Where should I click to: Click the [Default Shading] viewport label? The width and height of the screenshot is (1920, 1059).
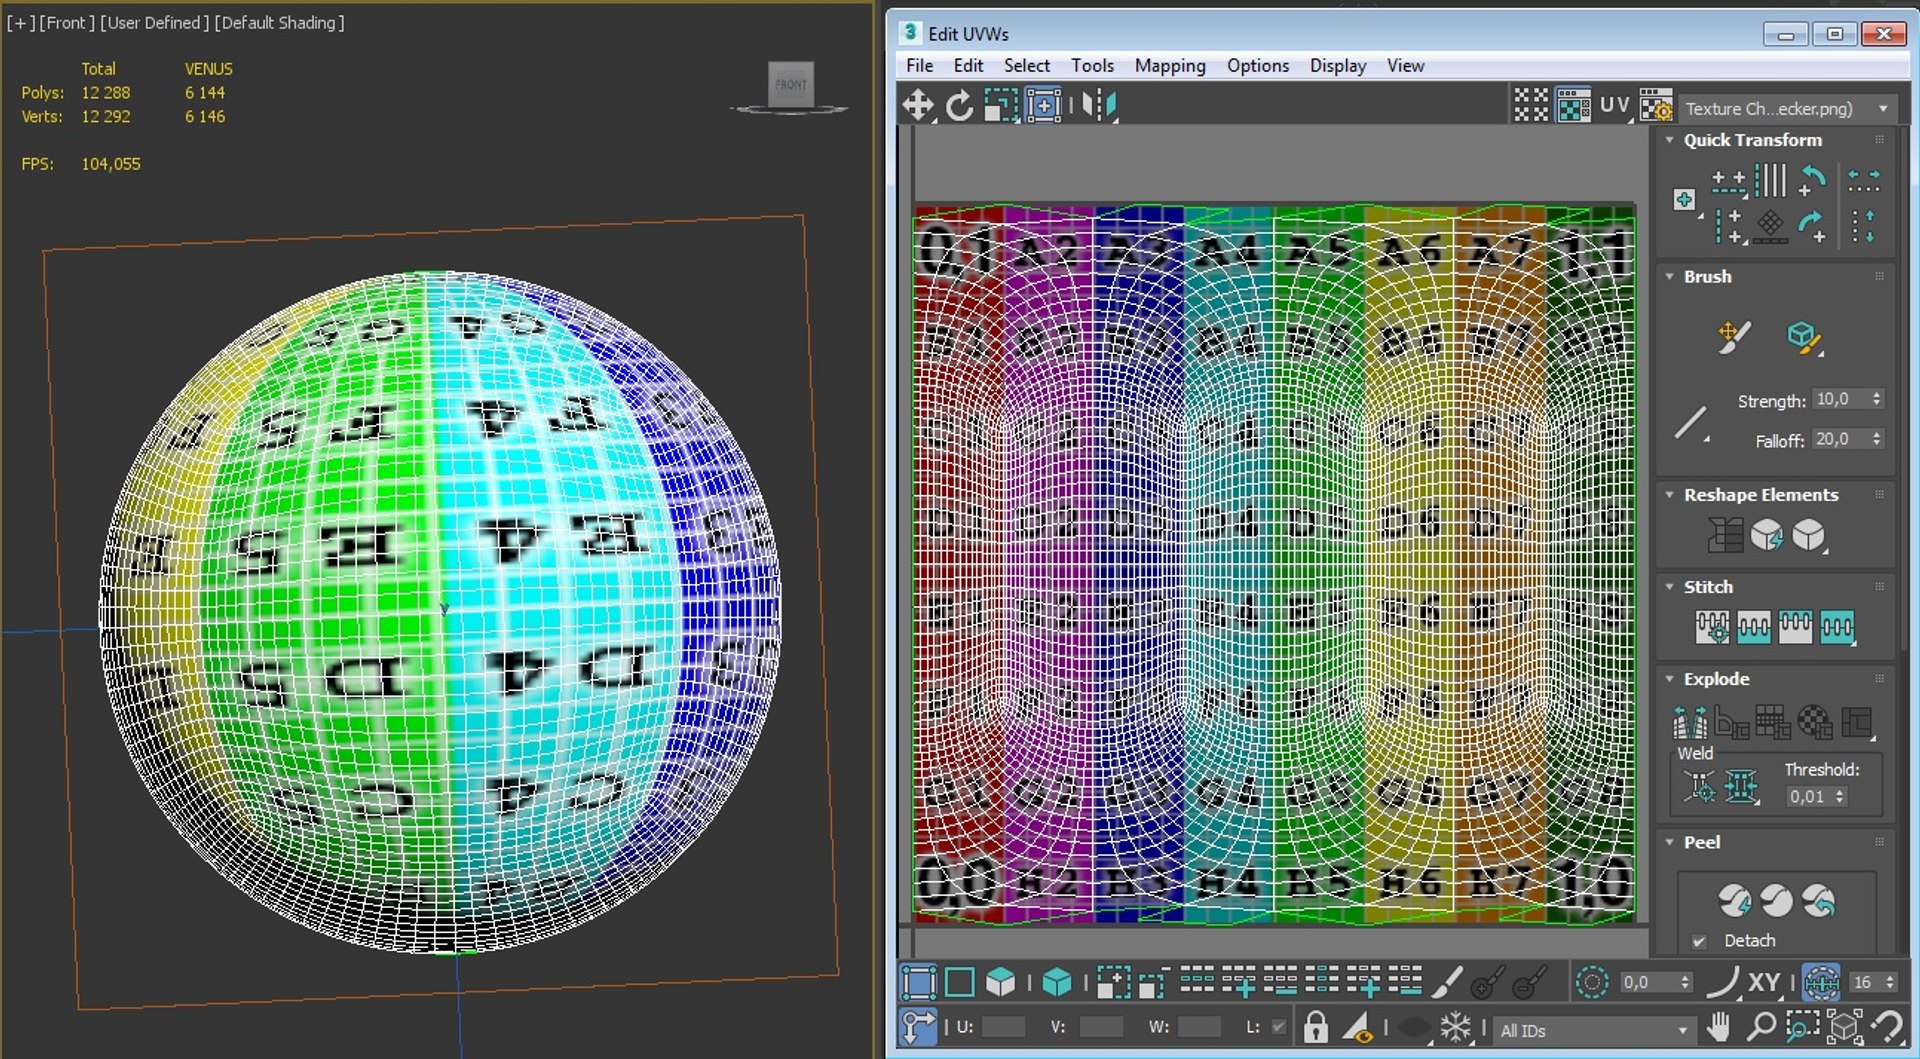click(x=279, y=23)
